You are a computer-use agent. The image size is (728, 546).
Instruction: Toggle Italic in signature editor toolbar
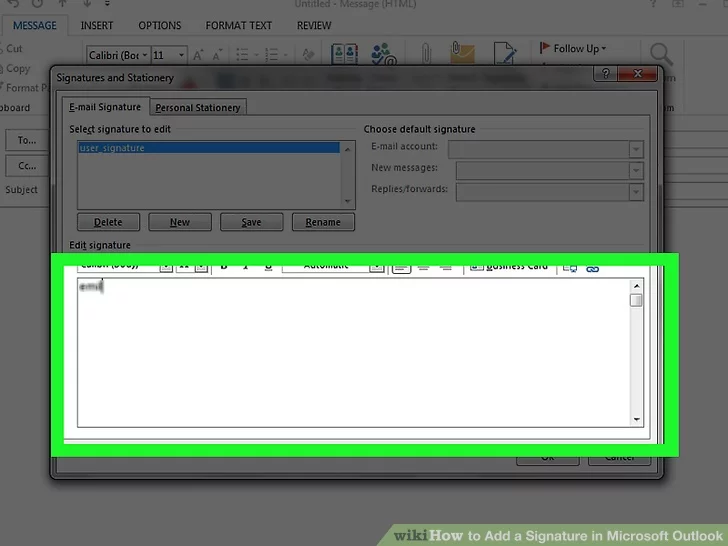tap(246, 266)
